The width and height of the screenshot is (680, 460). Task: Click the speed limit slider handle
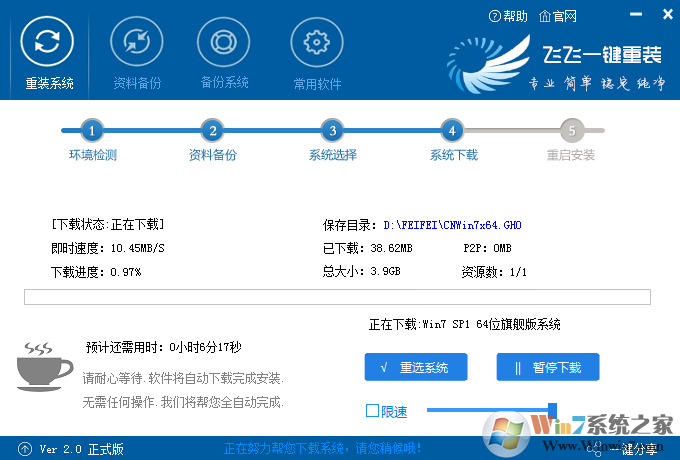pos(552,409)
